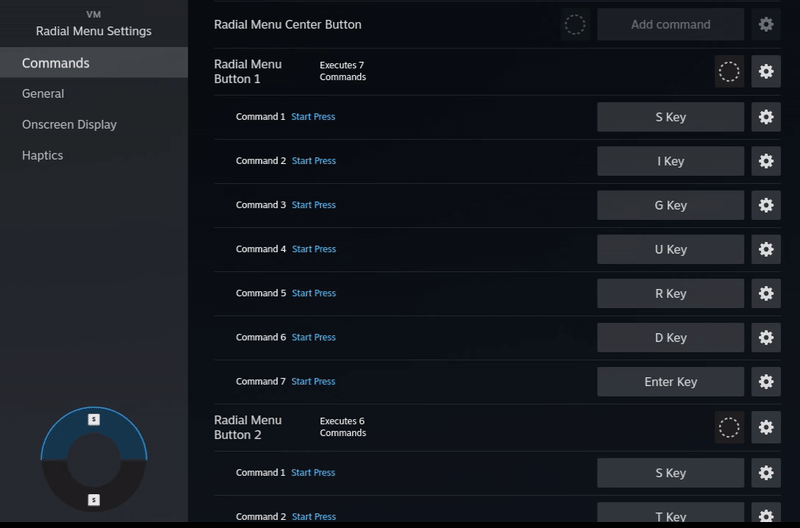Click gear icon beside G Key command

pos(766,205)
